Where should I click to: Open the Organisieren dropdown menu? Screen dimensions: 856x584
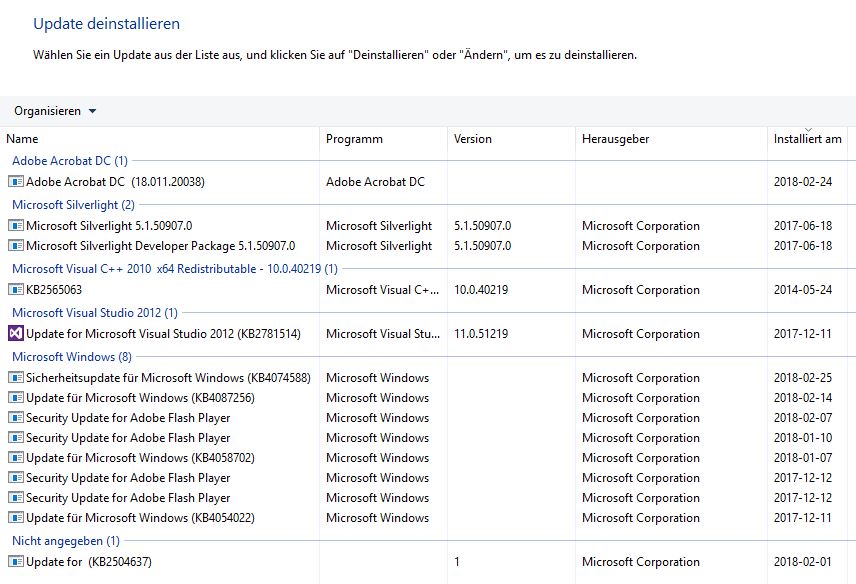pyautogui.click(x=55, y=111)
